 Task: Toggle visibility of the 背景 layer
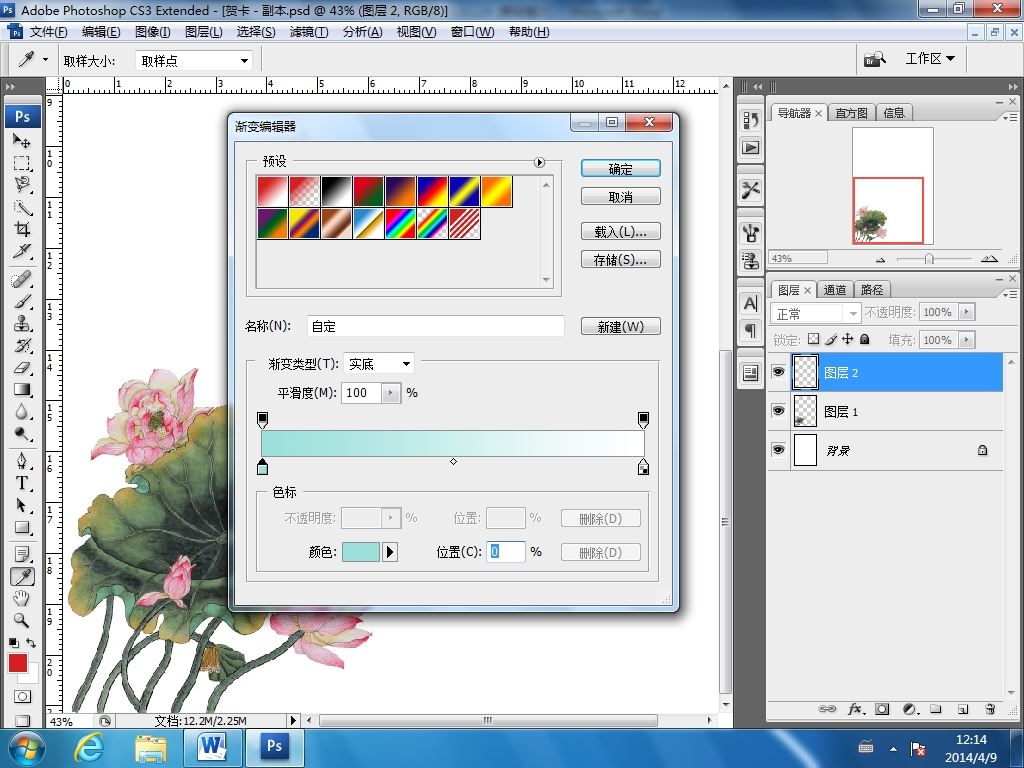pyautogui.click(x=778, y=449)
